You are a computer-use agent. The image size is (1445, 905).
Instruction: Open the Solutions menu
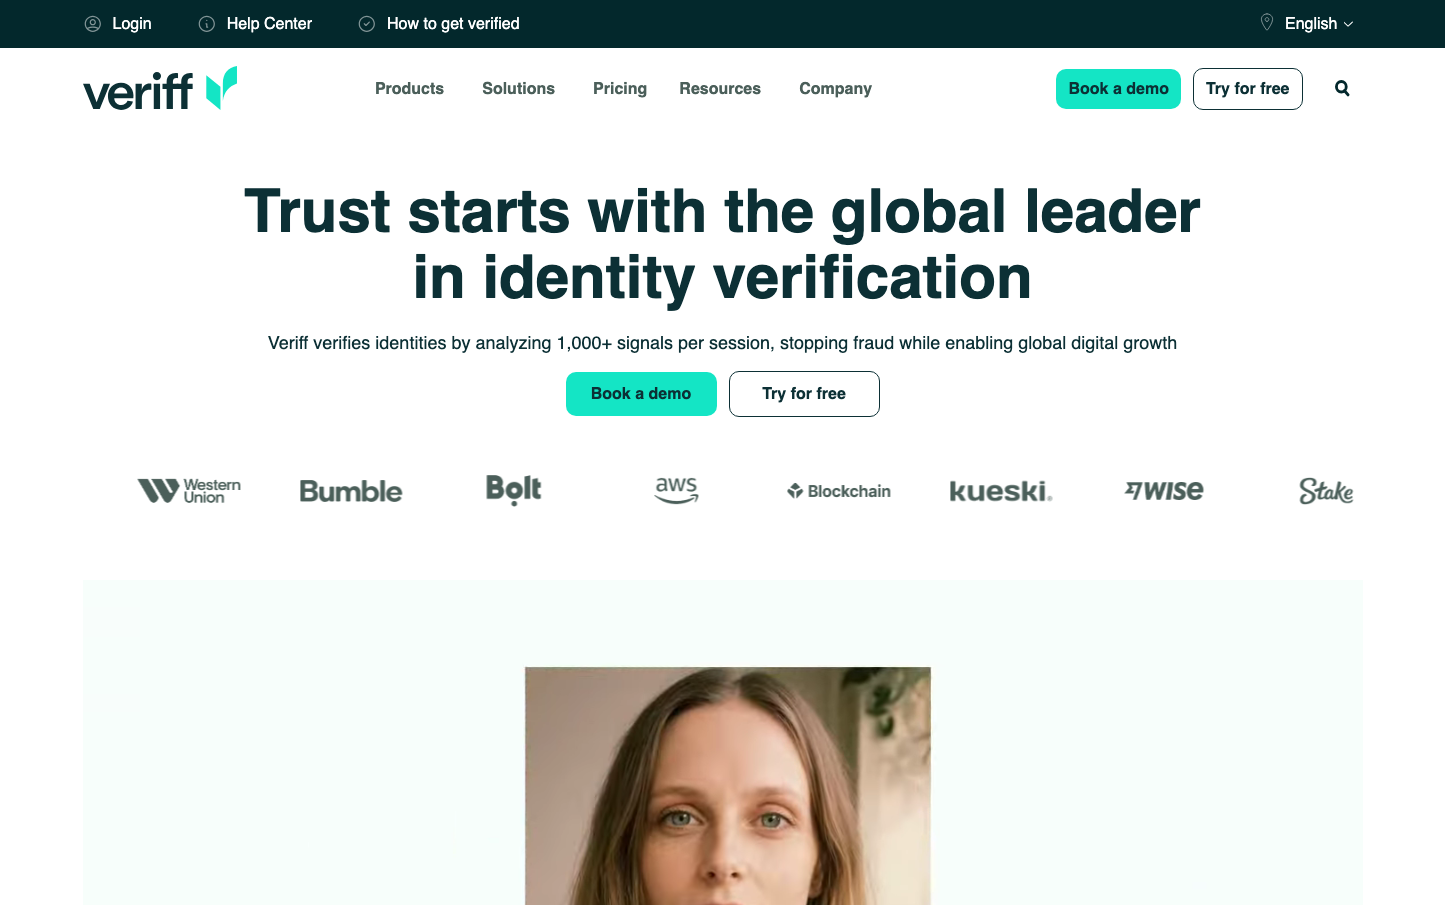pyautogui.click(x=518, y=89)
